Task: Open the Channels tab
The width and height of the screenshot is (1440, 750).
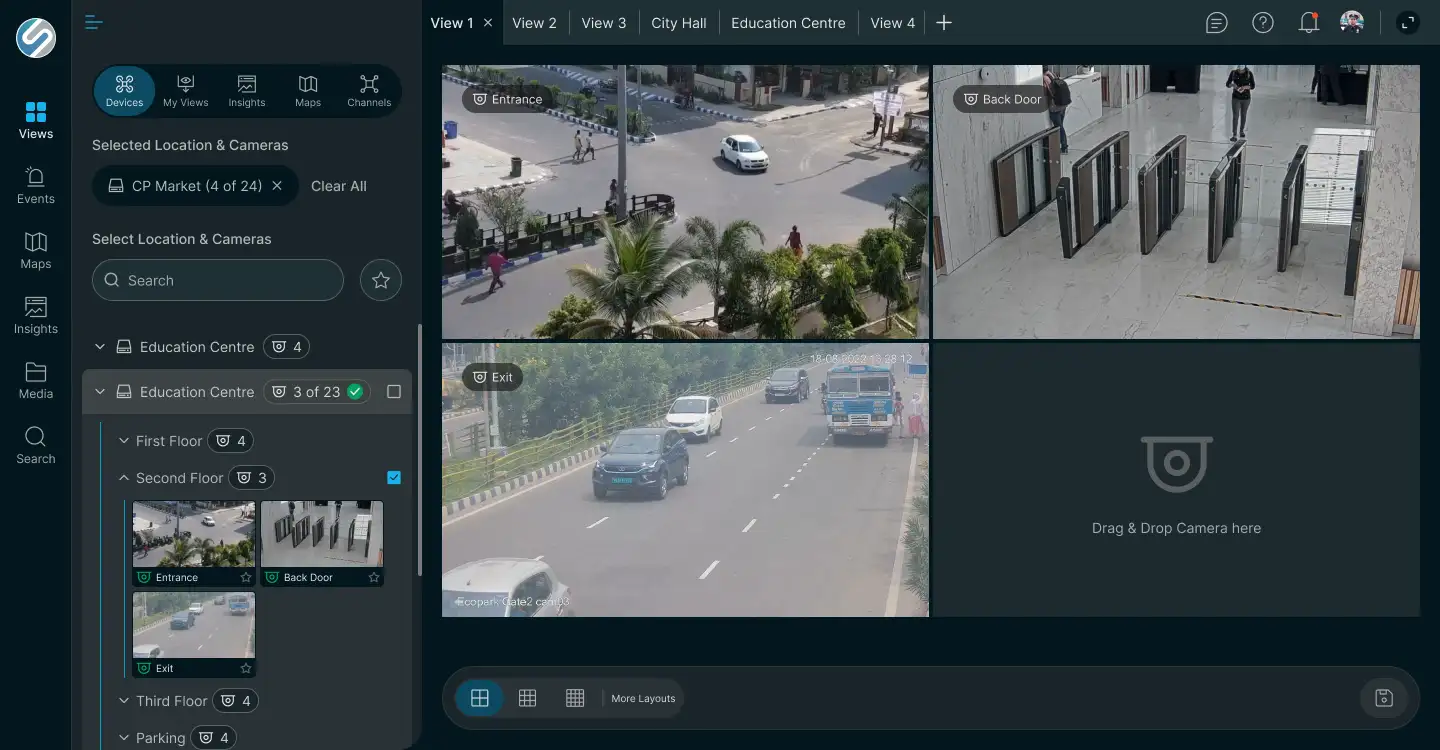Action: point(369,91)
